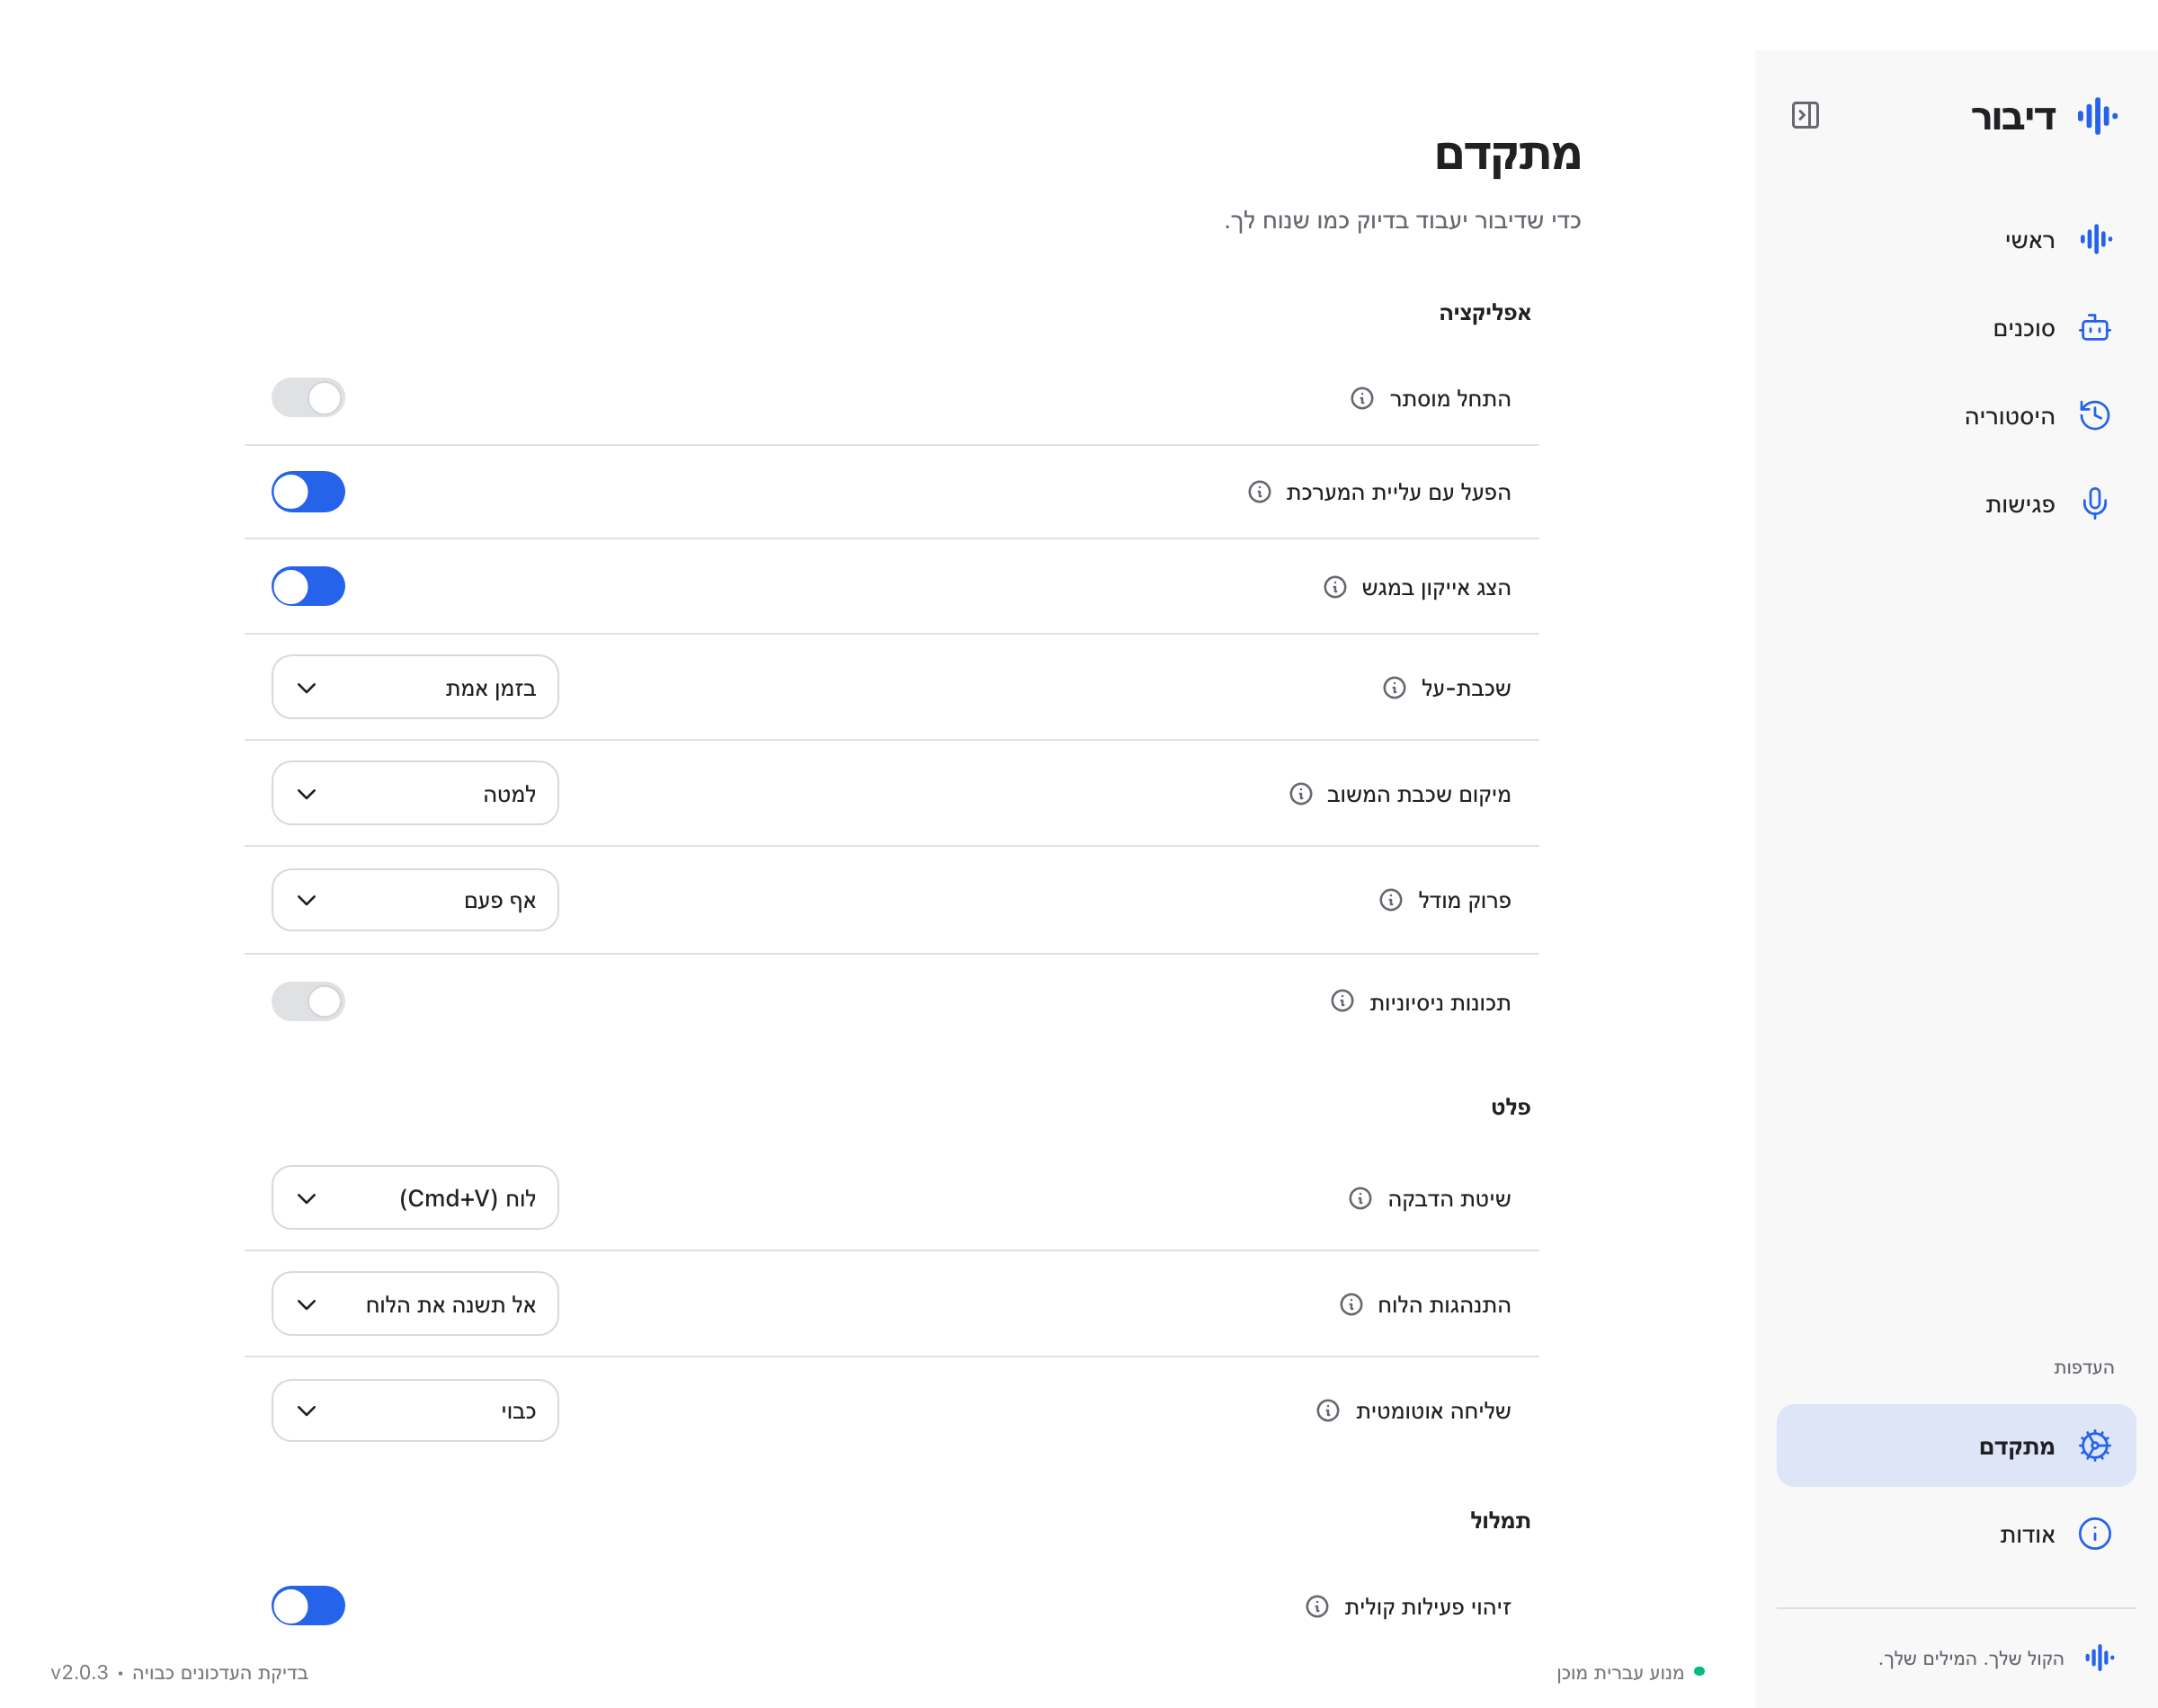Viewport: 2158px width, 1708px height.
Task: Click the info icon next to שכבת-על
Action: (1394, 688)
